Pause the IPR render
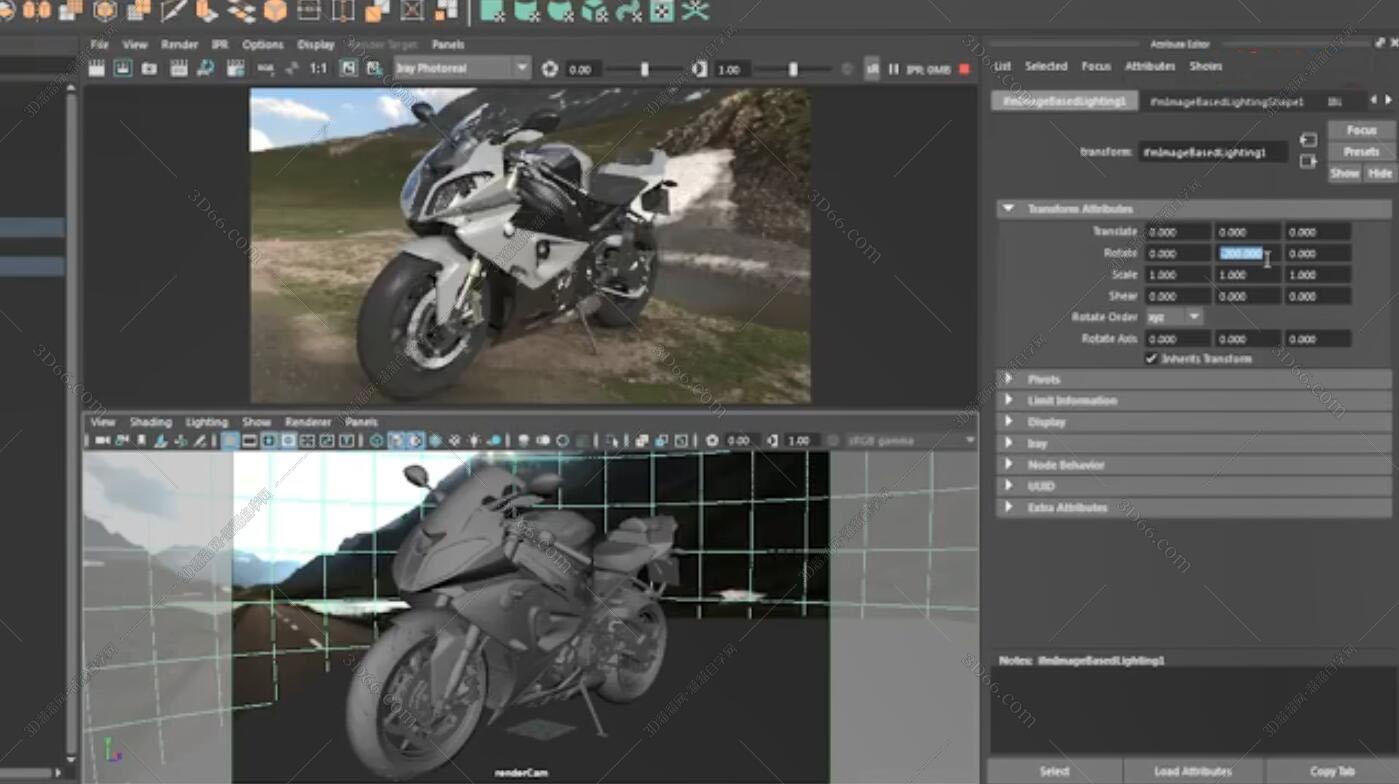 pyautogui.click(x=894, y=69)
